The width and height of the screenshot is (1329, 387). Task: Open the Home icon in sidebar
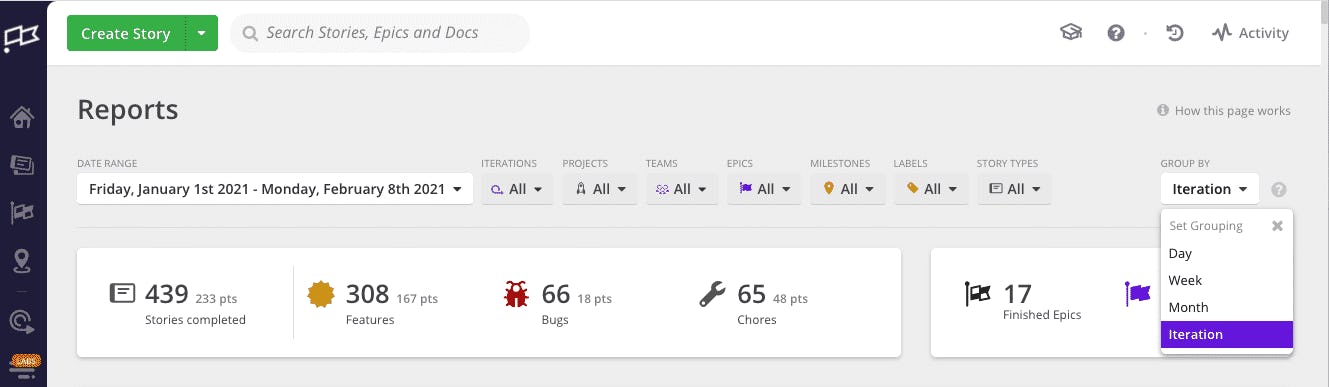(x=22, y=117)
